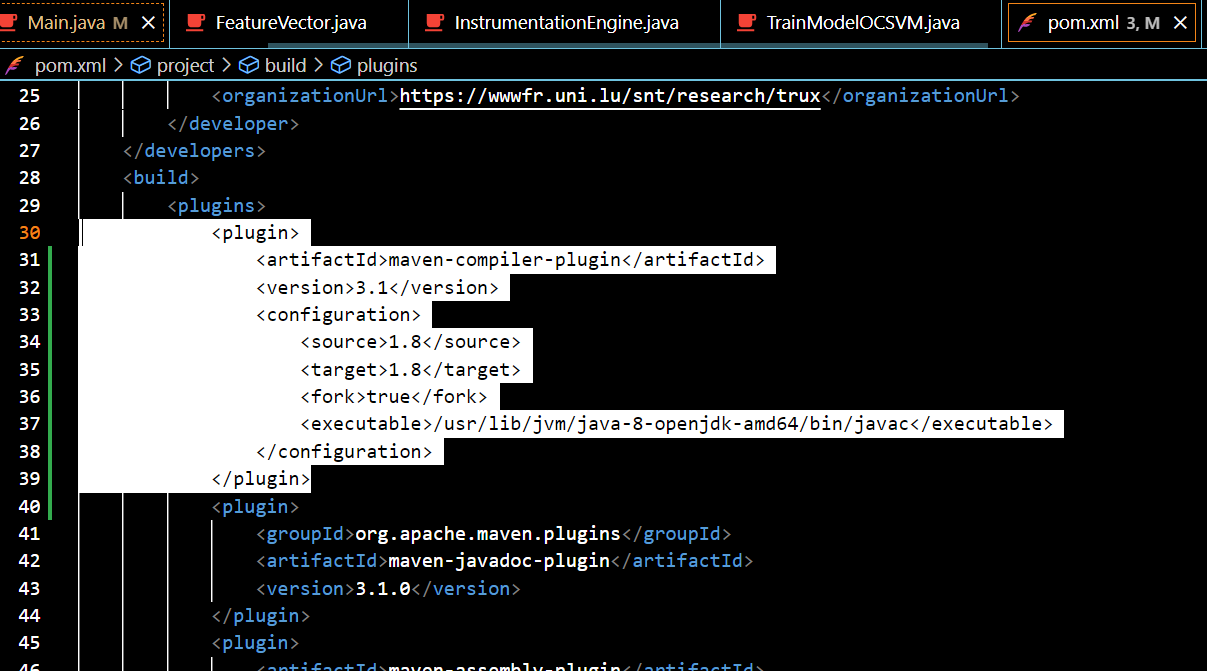
Task: Click the pom.xml icon in the breadcrumb bar
Action: [14, 65]
